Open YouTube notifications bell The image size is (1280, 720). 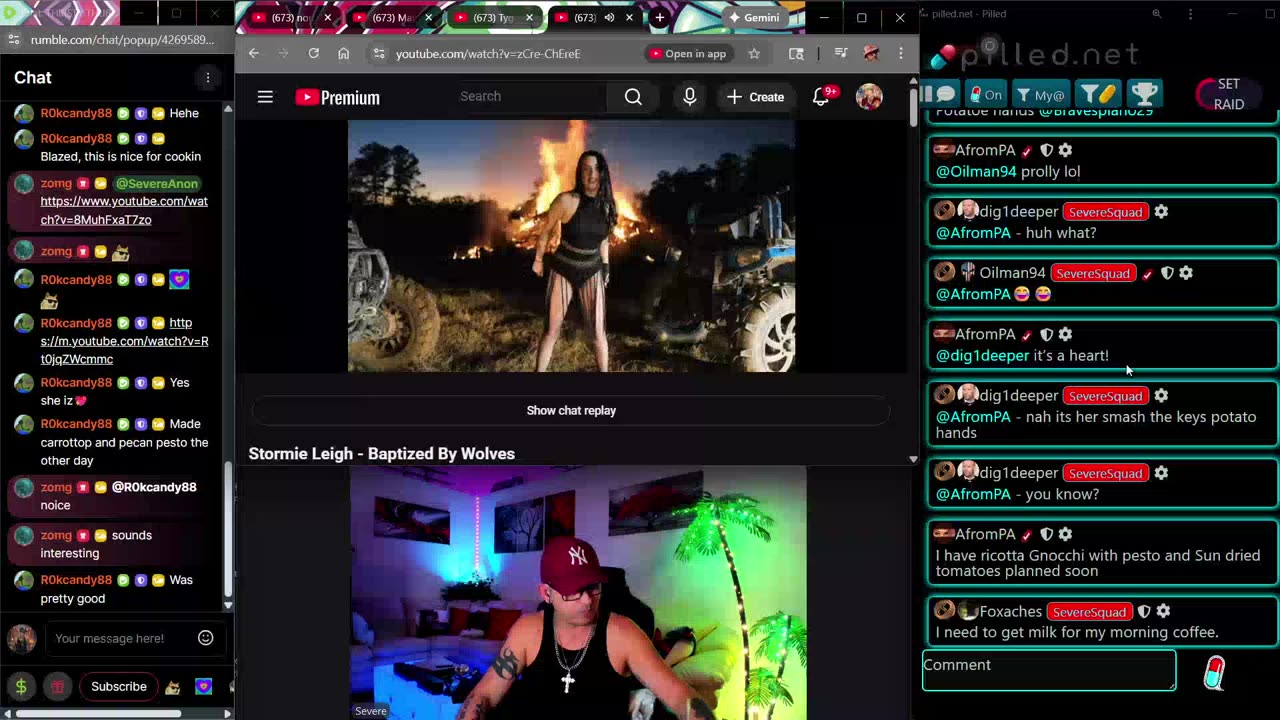click(821, 97)
